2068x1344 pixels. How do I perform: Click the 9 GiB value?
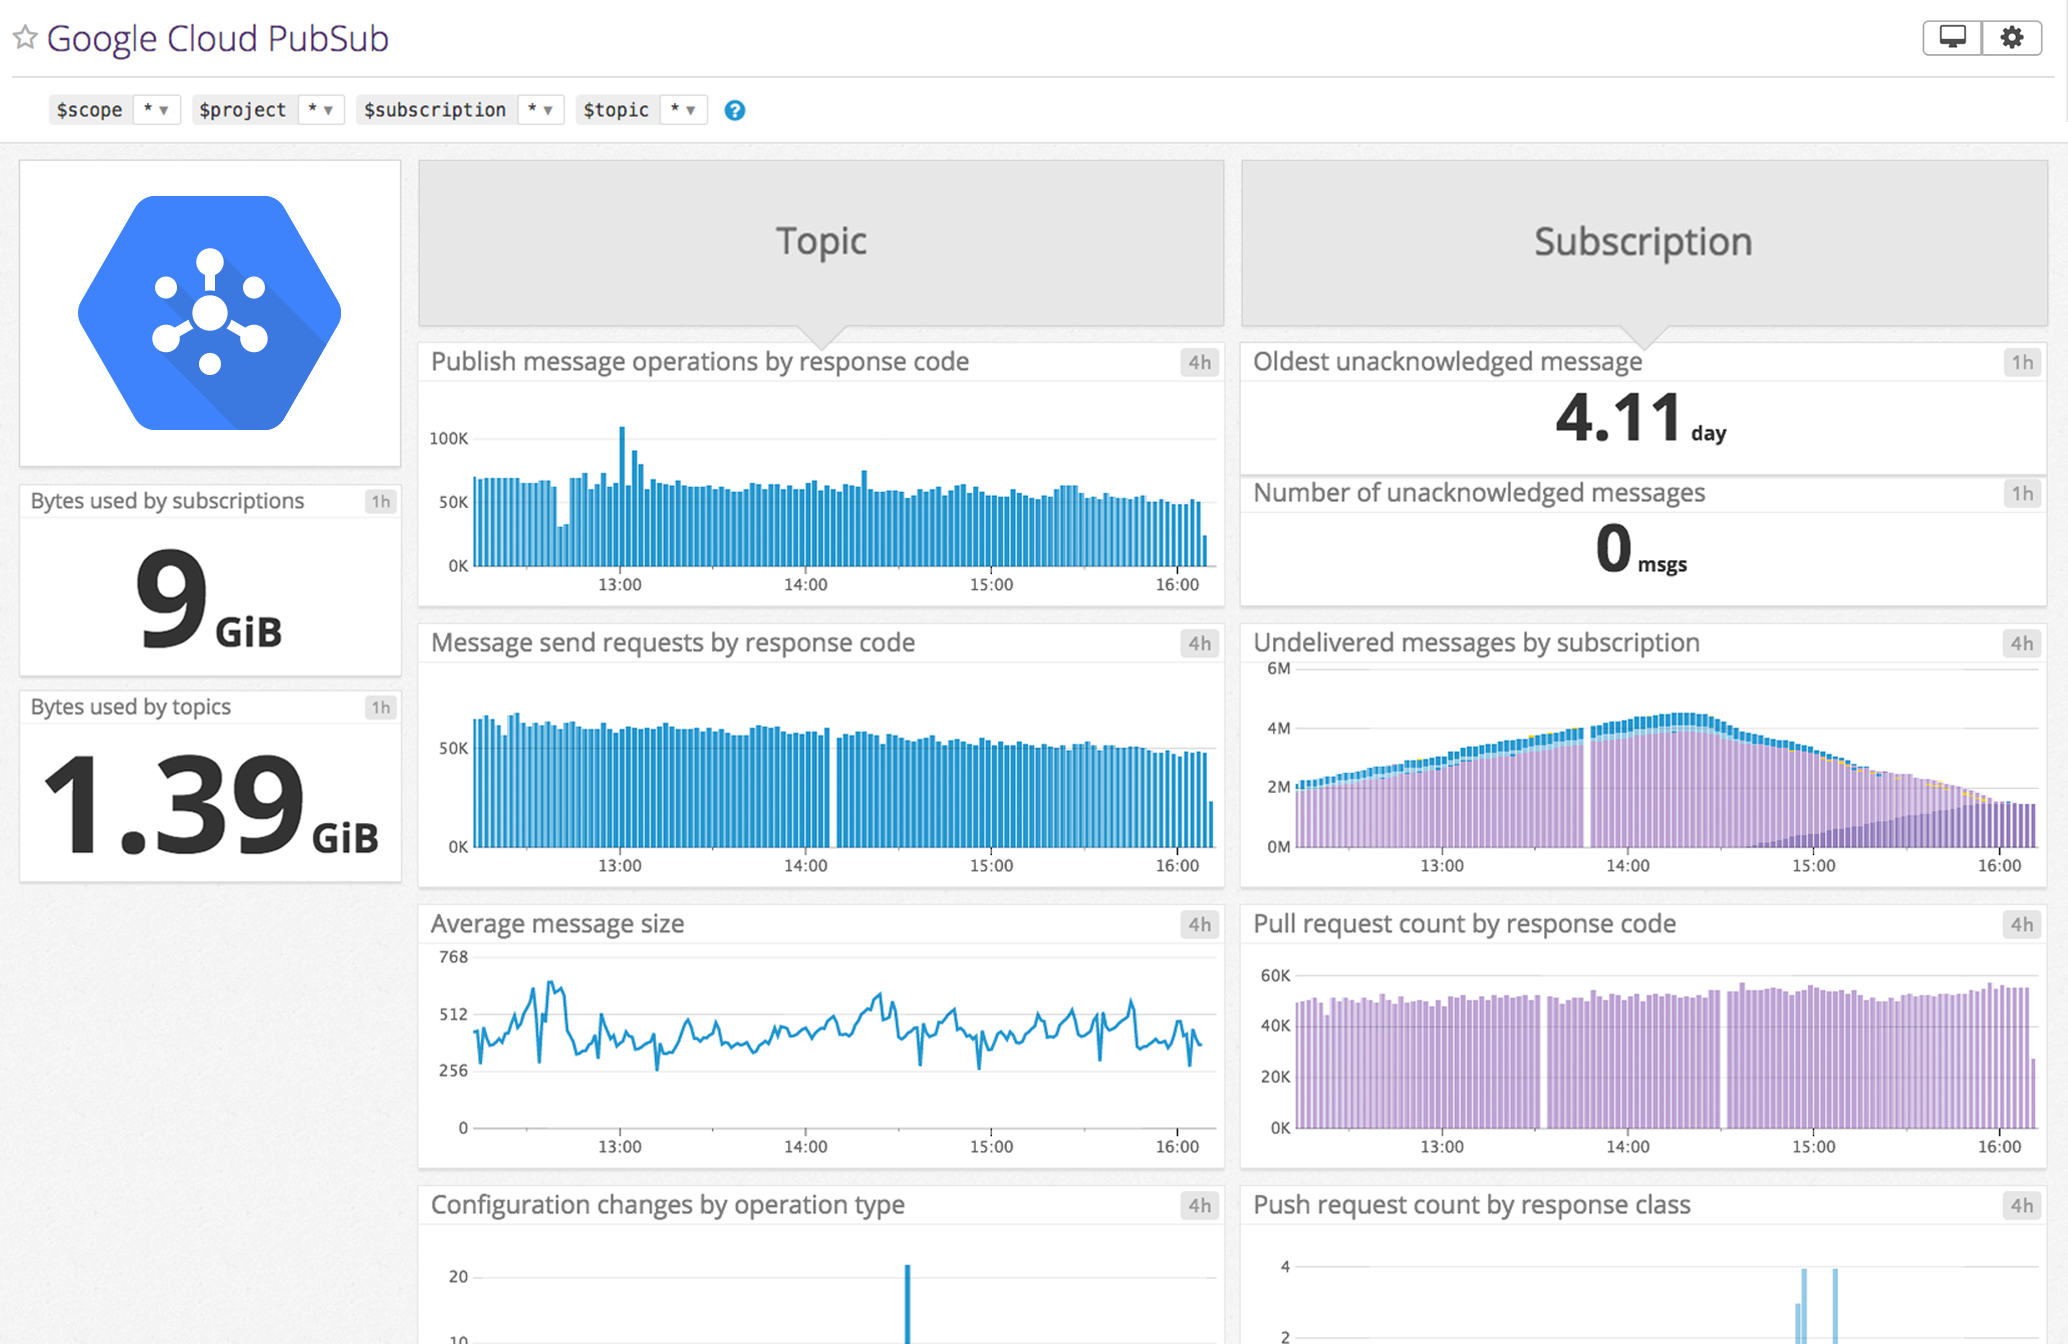coord(209,598)
